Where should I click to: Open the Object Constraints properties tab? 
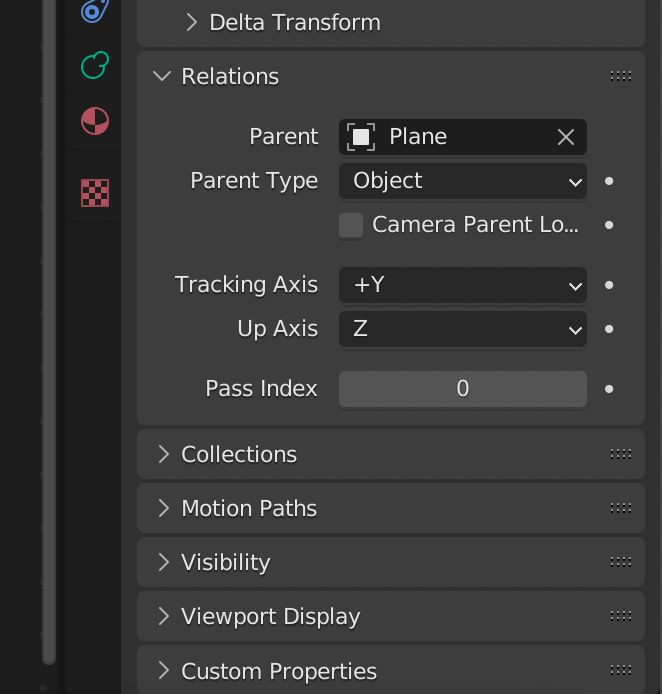click(x=94, y=10)
